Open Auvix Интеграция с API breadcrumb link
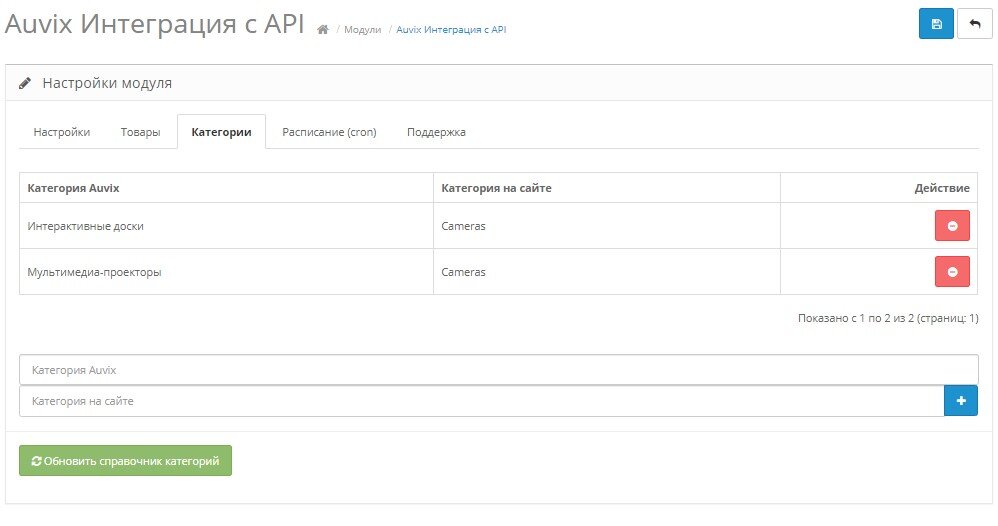 [451, 29]
